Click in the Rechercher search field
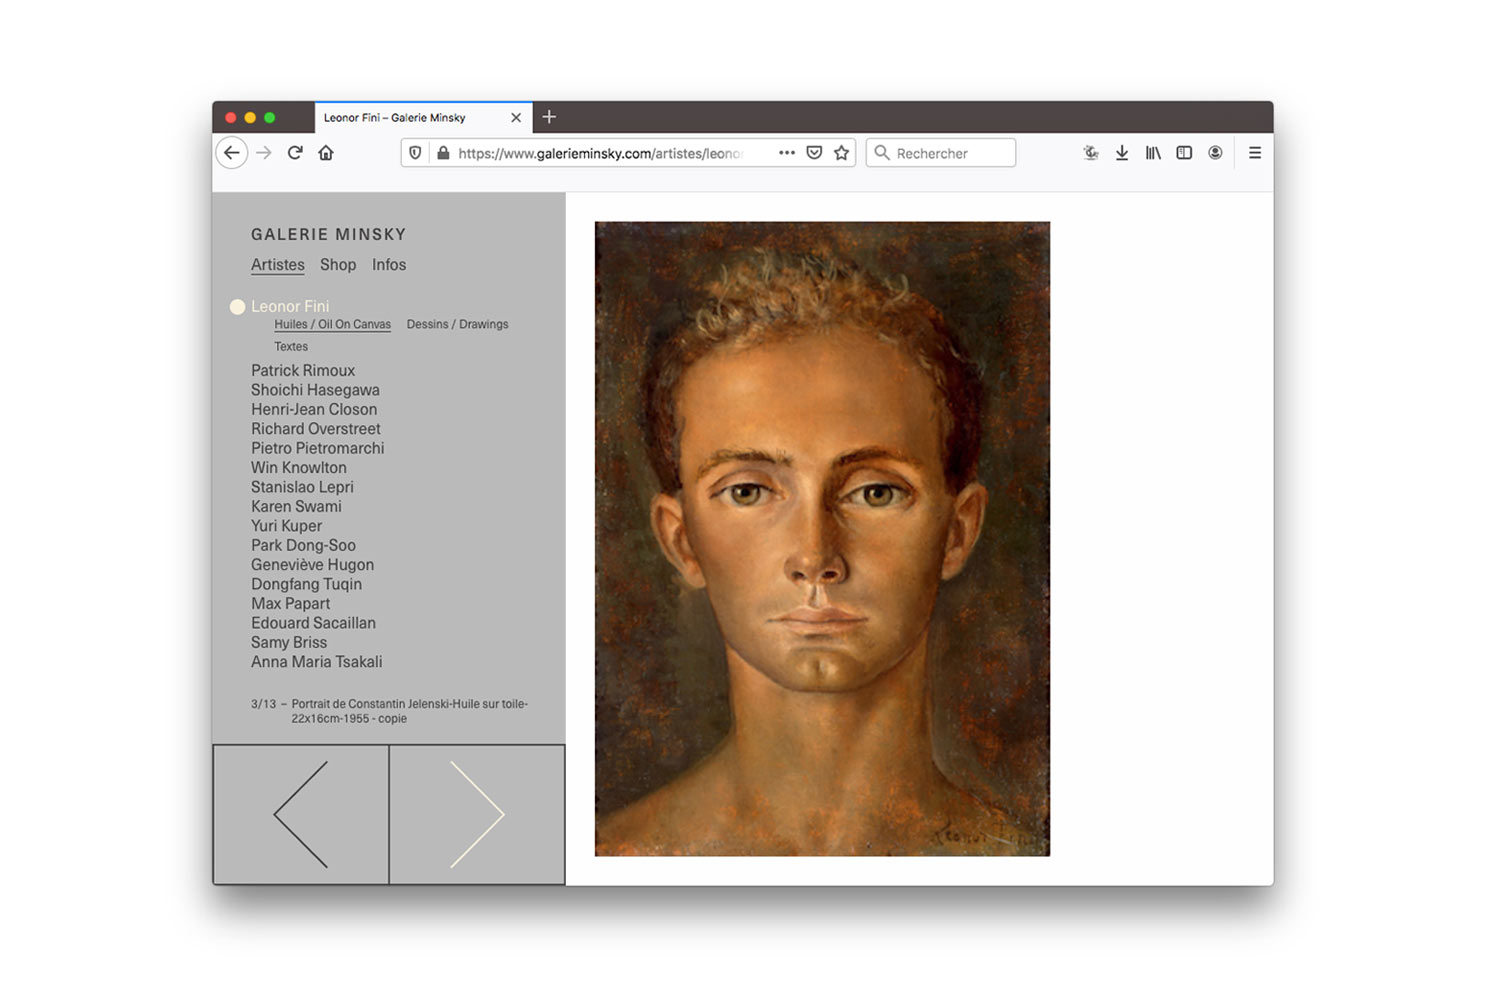This screenshot has height=1000, width=1500. [x=950, y=153]
